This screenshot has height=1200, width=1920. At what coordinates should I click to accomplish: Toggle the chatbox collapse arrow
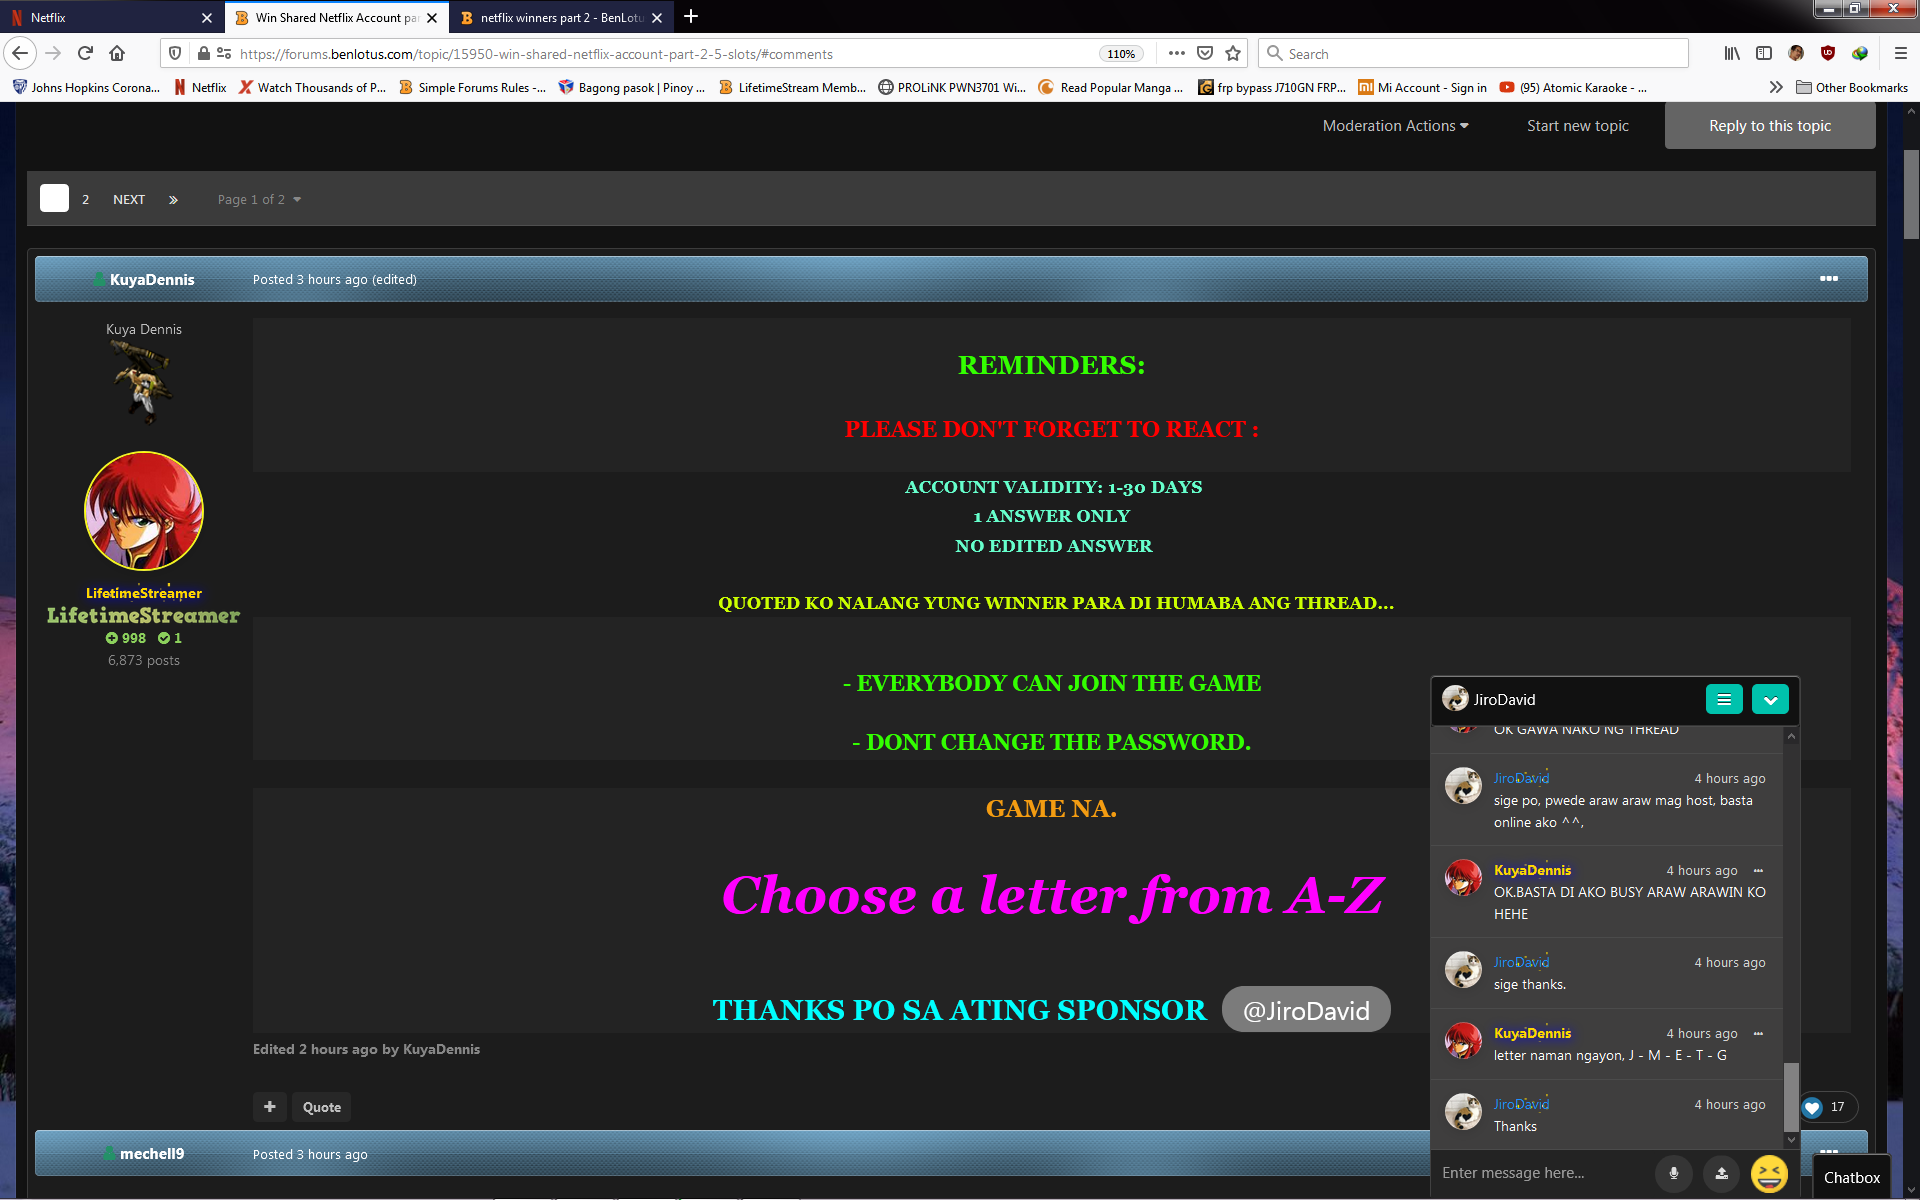[x=1771, y=698]
